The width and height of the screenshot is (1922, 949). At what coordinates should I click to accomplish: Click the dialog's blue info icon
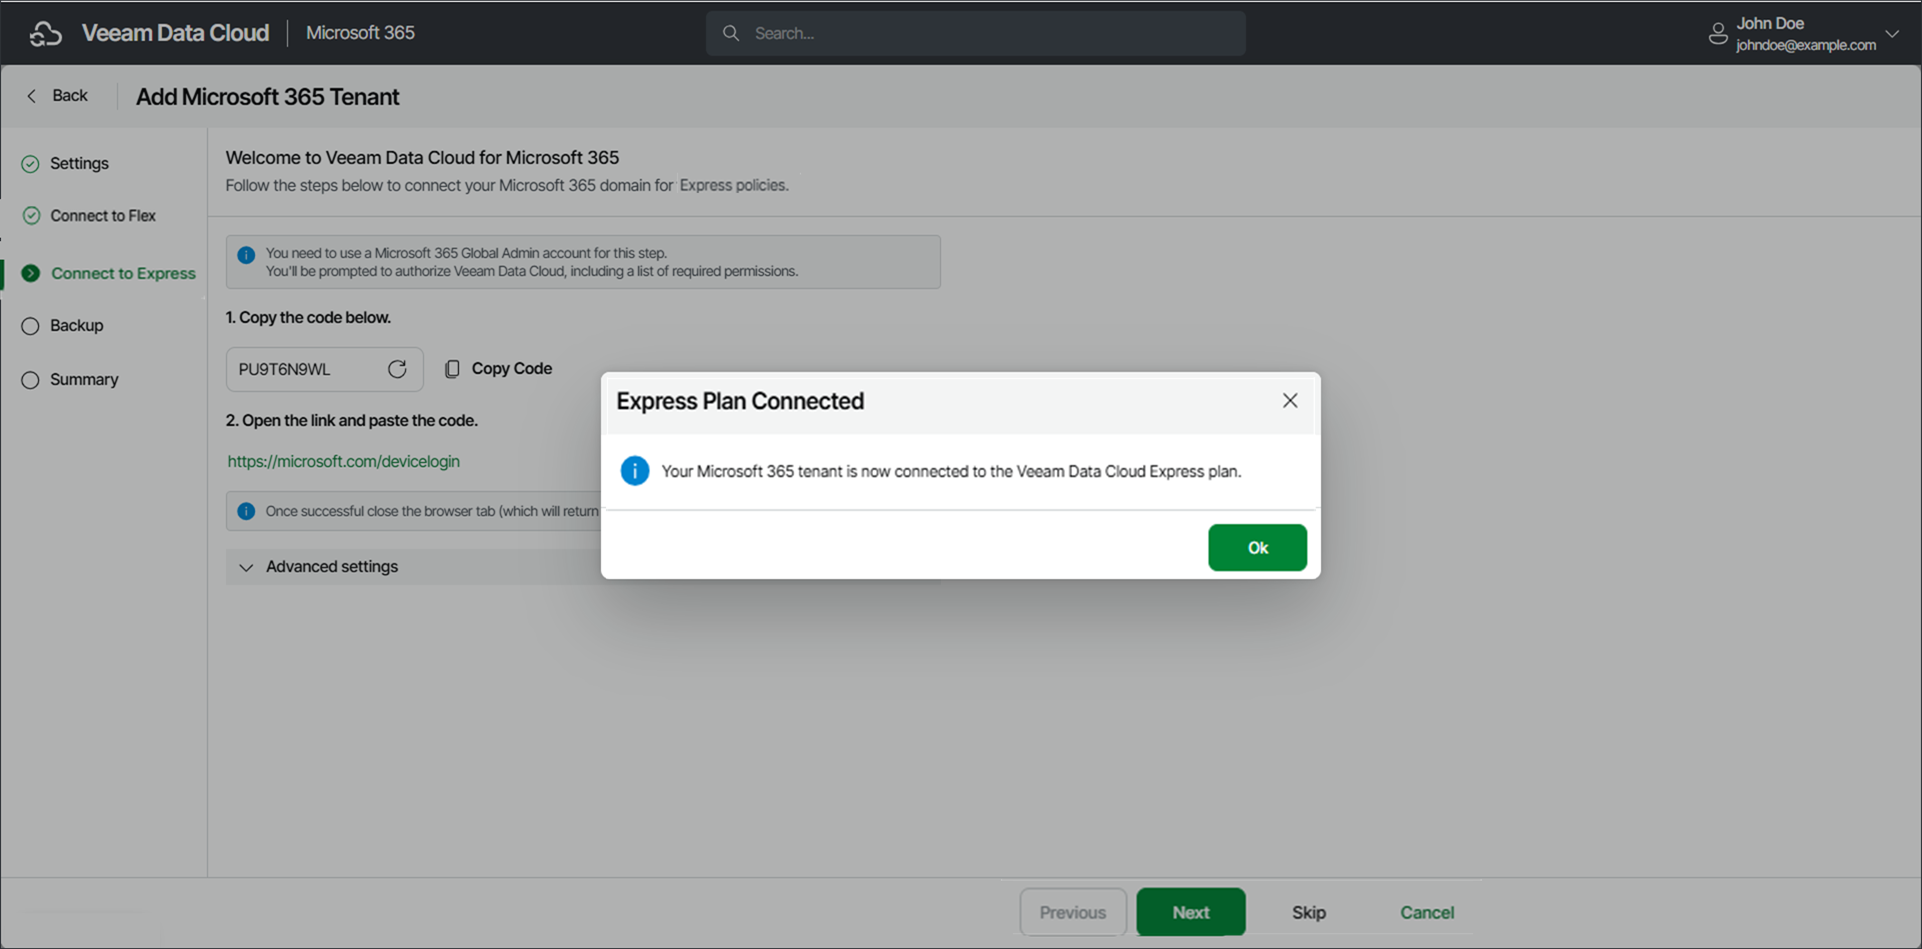click(635, 471)
